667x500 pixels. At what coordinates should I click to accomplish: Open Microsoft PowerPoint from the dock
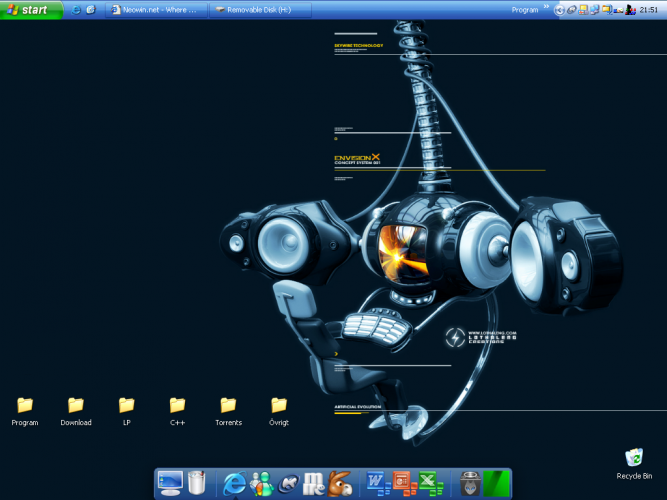(405, 484)
